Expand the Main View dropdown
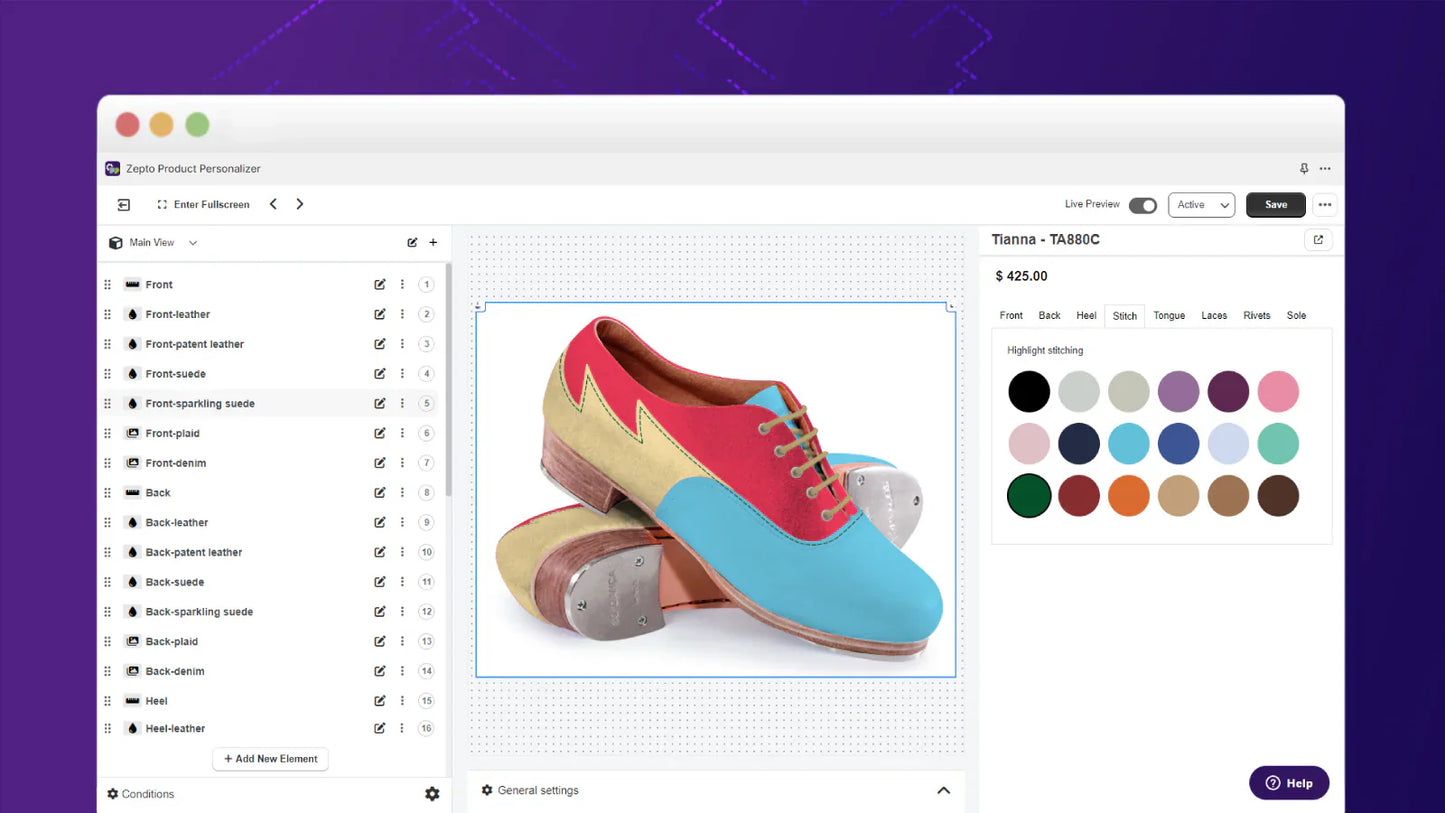1445x813 pixels. pos(193,243)
